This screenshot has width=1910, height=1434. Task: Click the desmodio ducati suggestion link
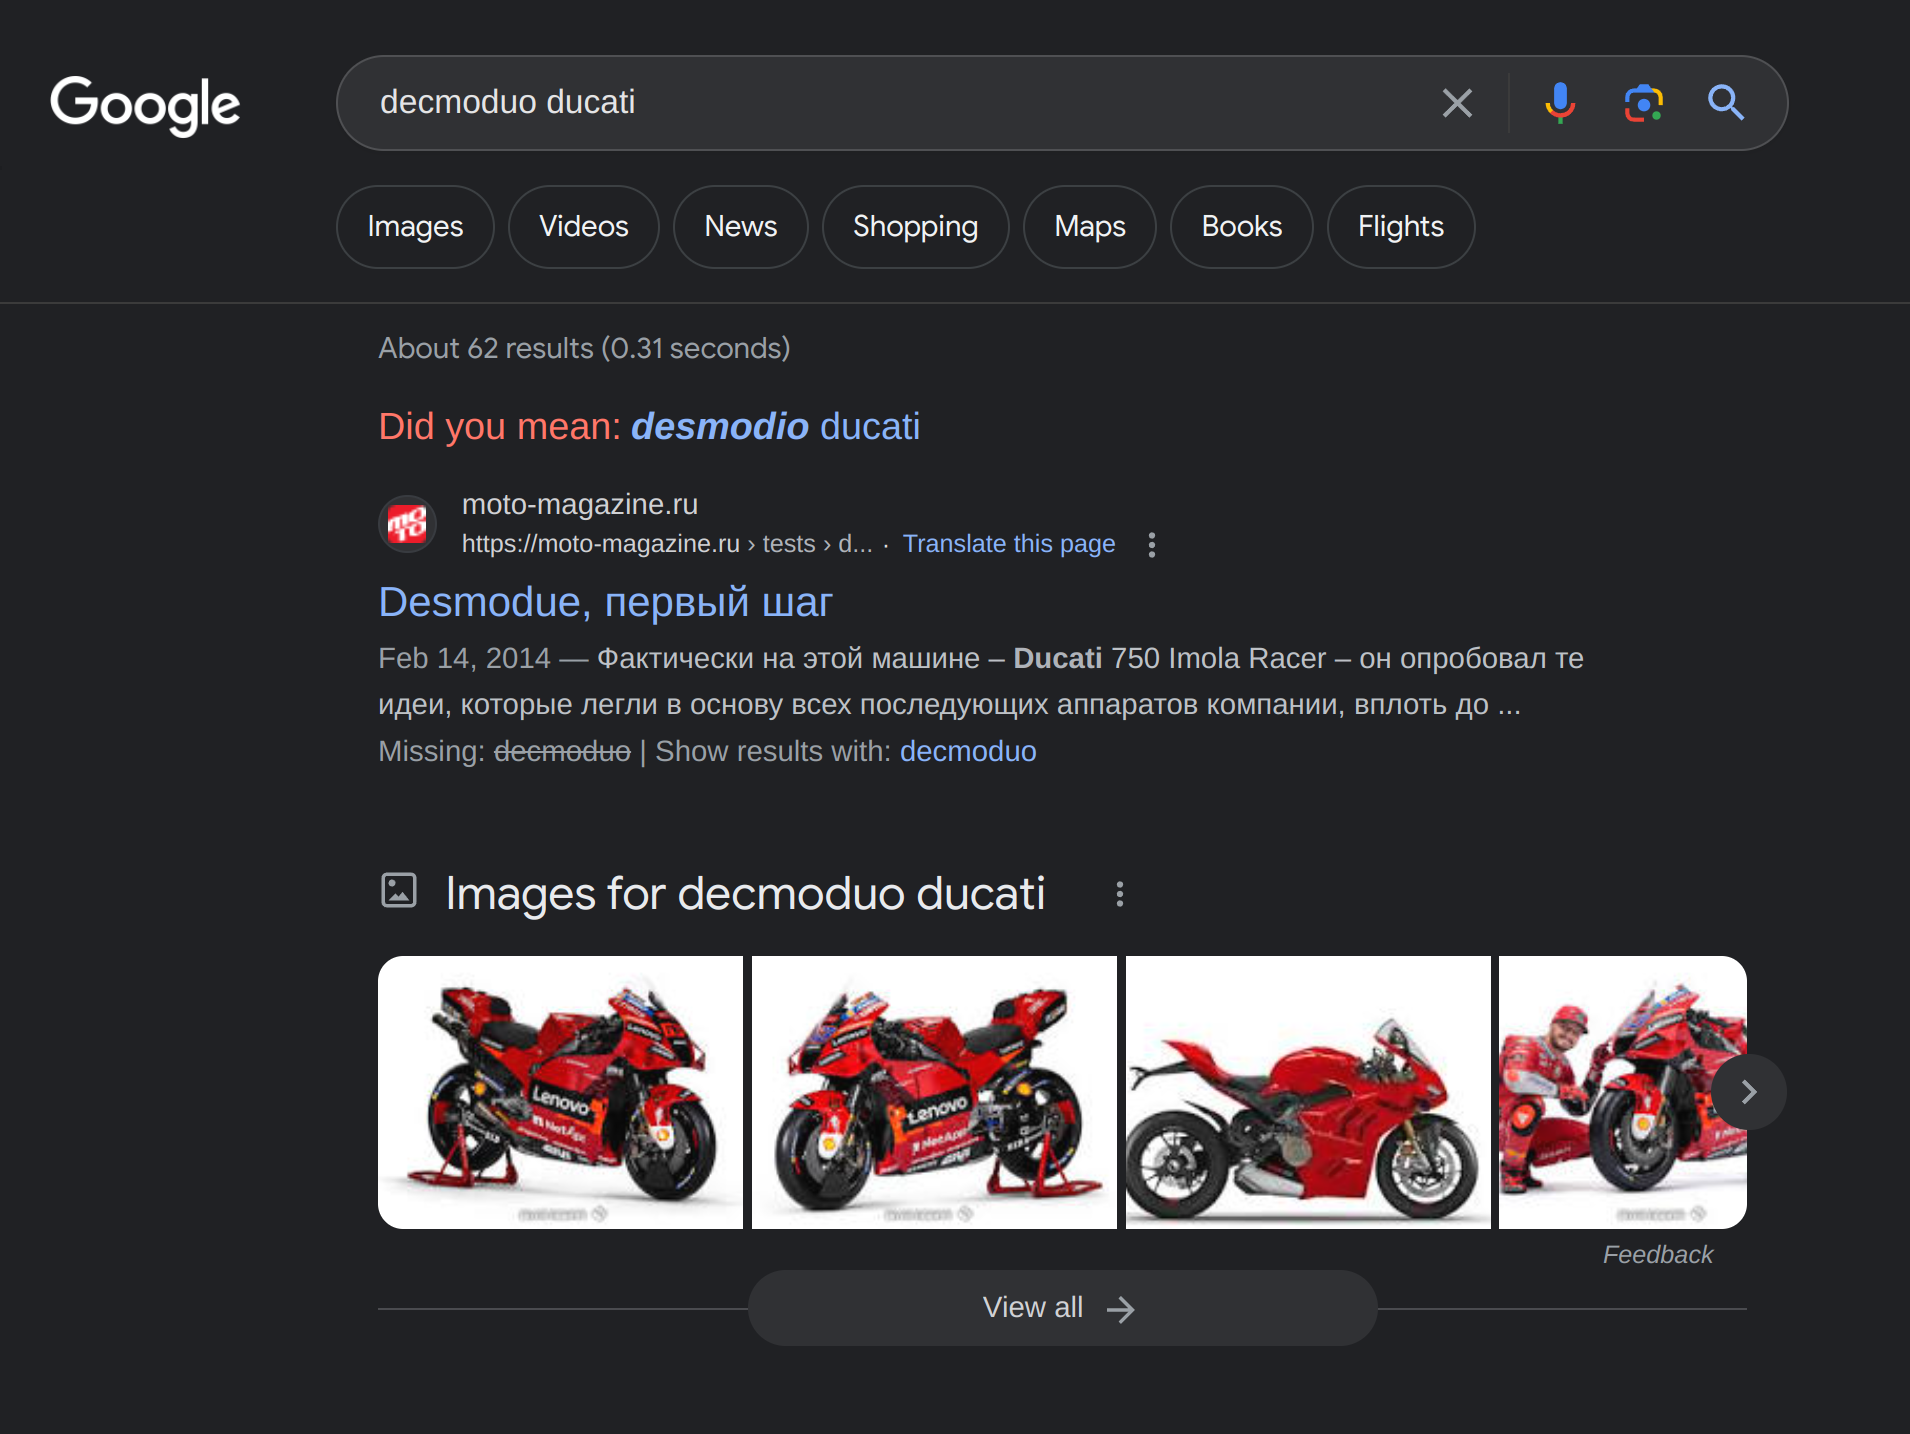coord(775,427)
